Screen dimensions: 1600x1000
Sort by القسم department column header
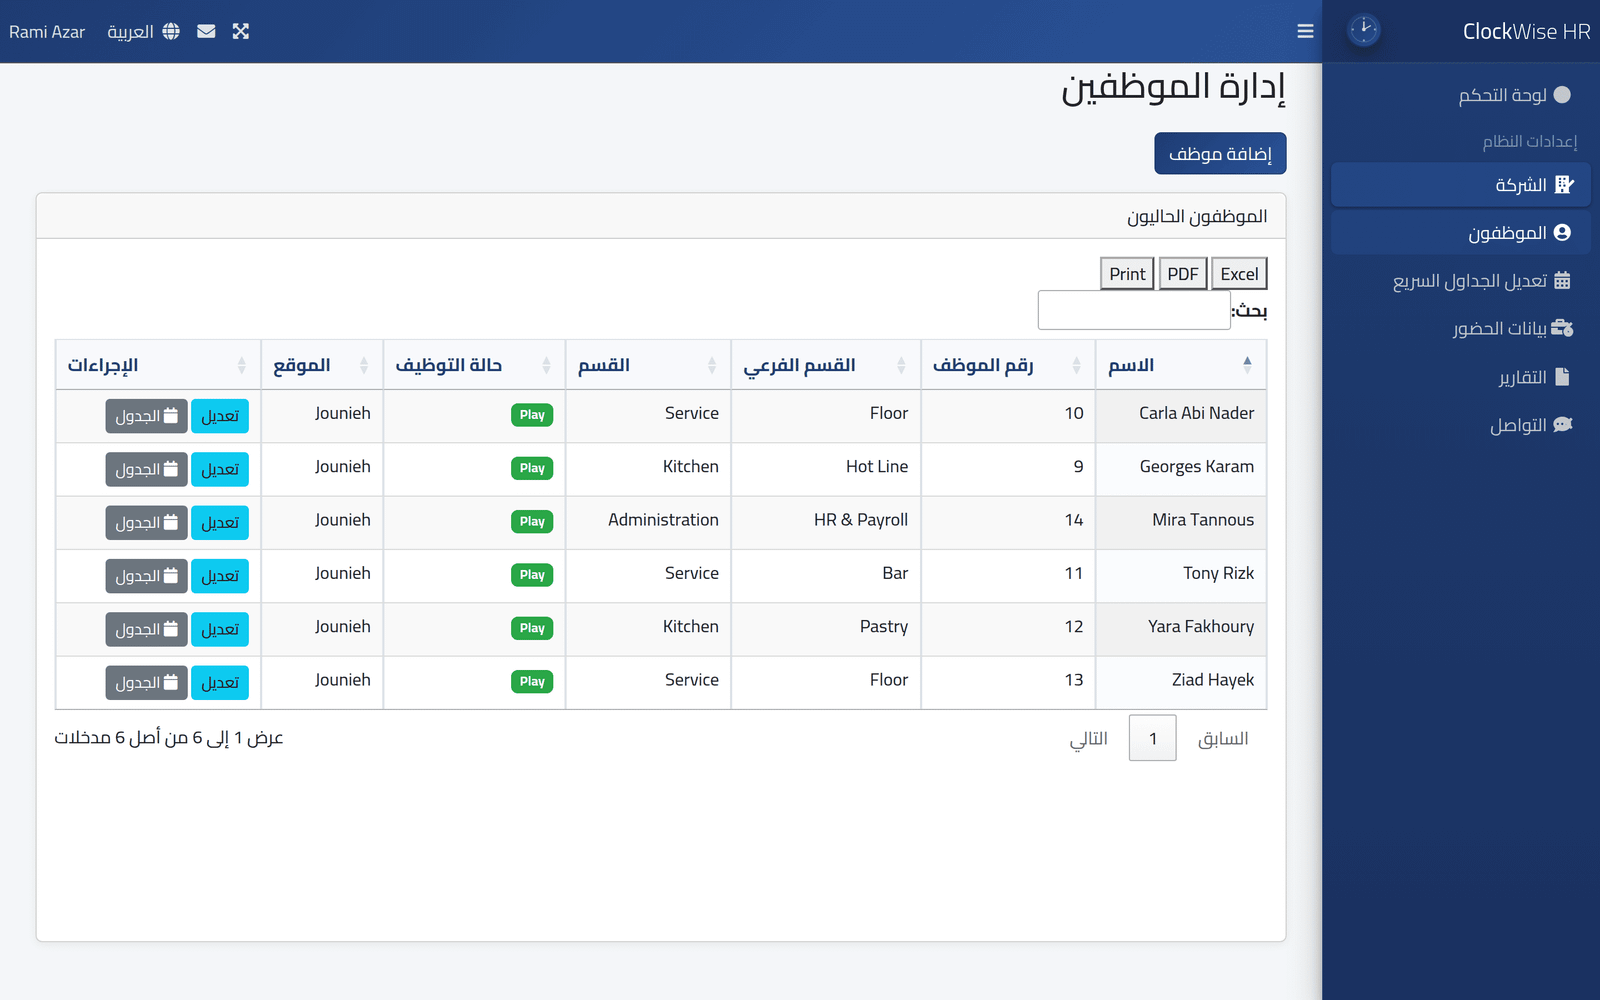click(648, 365)
